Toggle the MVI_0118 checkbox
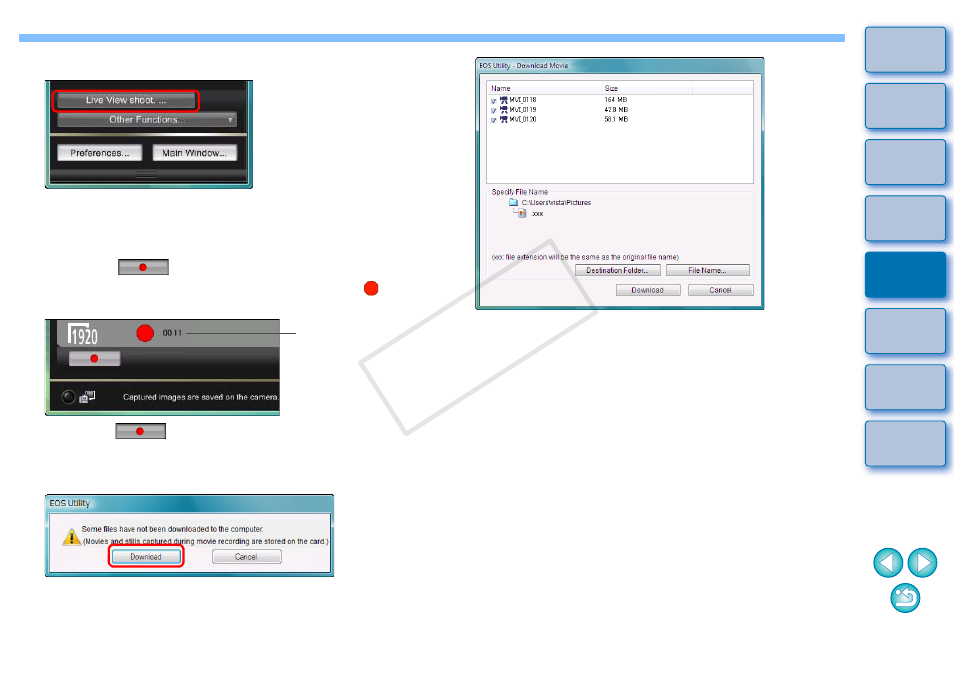Image resolution: width=954 pixels, height=674 pixels. pos(493,101)
